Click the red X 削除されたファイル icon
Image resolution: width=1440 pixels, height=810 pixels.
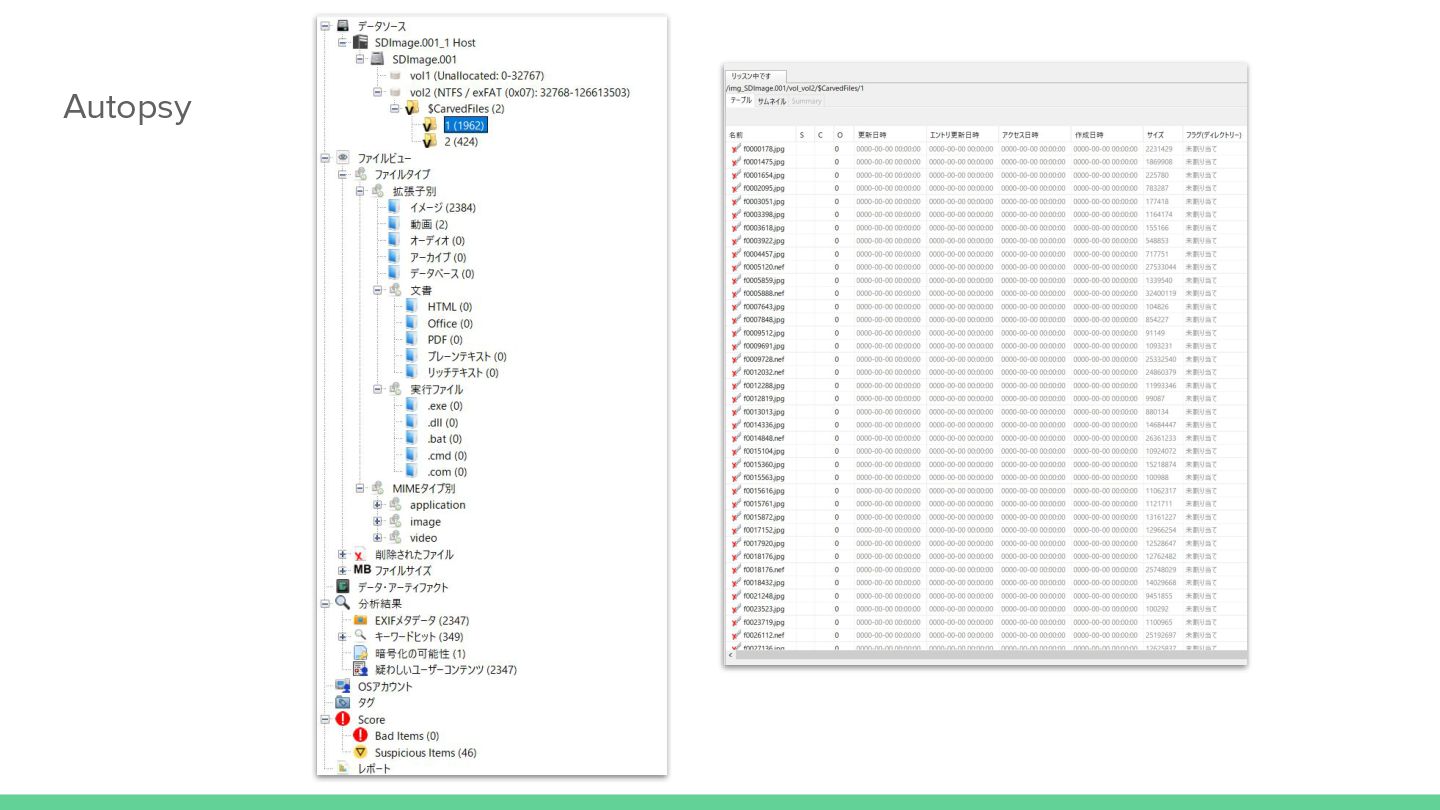click(x=359, y=555)
